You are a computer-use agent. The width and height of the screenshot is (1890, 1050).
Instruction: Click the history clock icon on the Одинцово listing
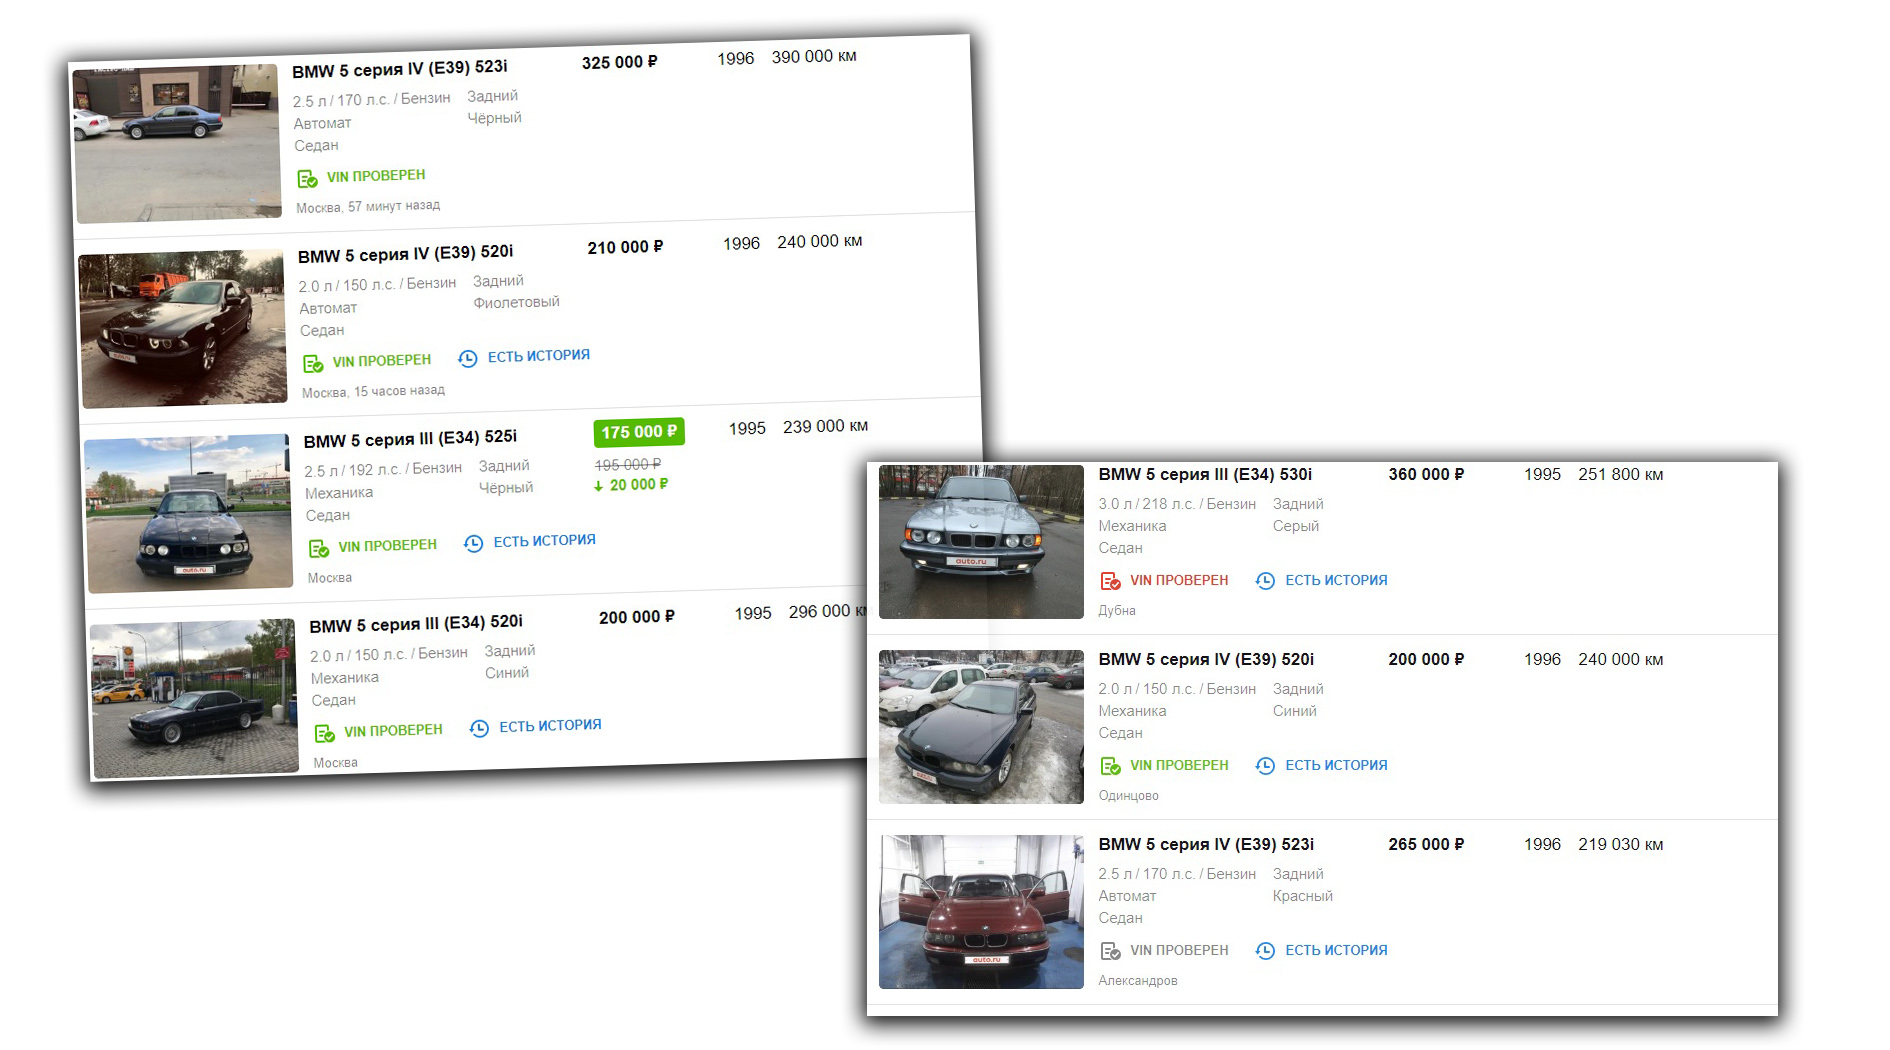click(1265, 766)
